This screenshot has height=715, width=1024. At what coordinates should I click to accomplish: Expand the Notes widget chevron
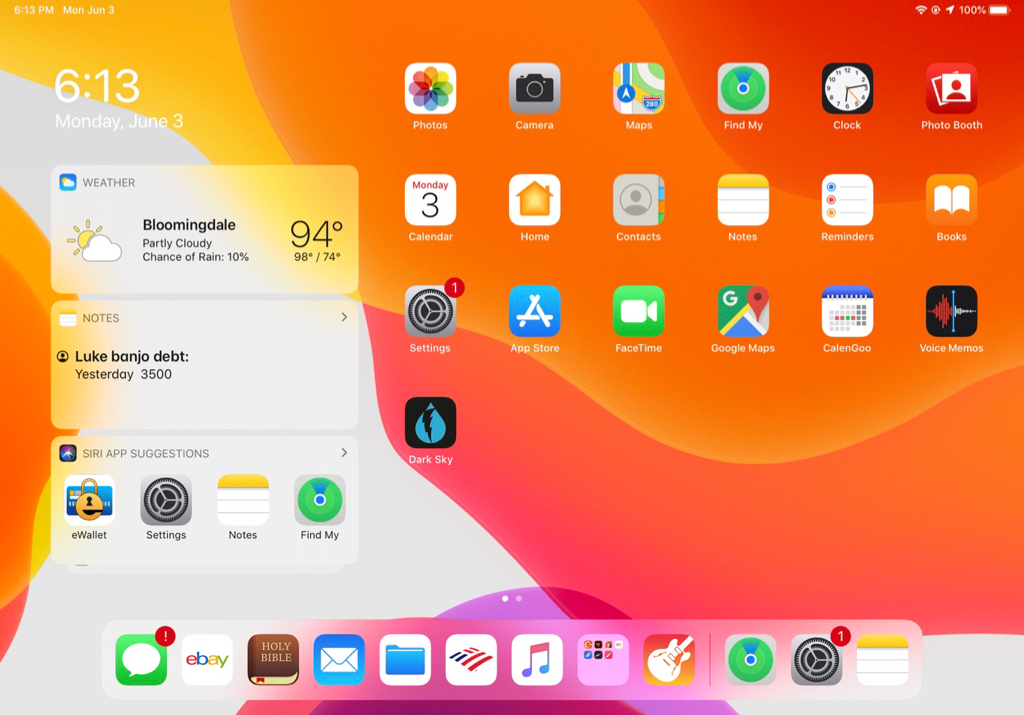tap(344, 317)
